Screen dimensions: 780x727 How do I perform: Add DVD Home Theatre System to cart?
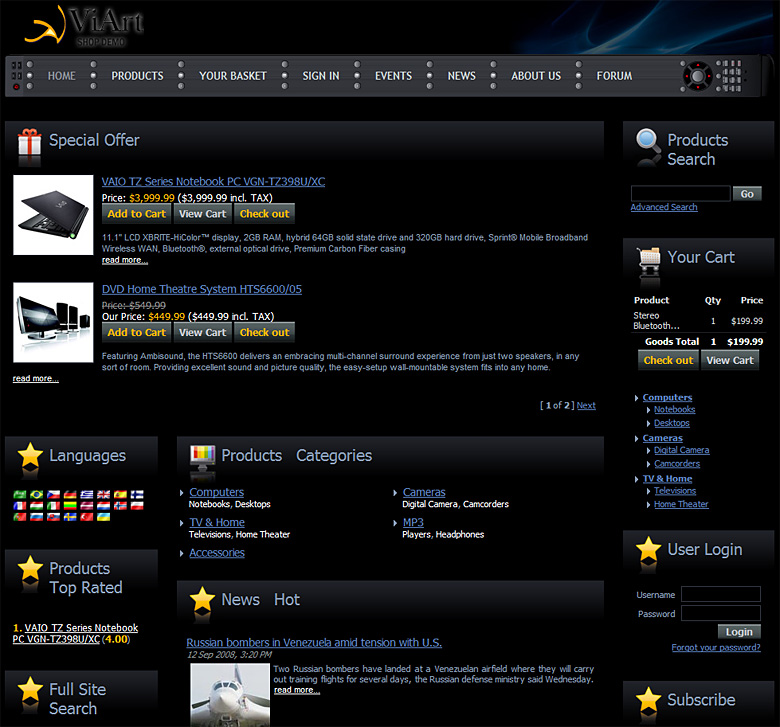tap(136, 332)
